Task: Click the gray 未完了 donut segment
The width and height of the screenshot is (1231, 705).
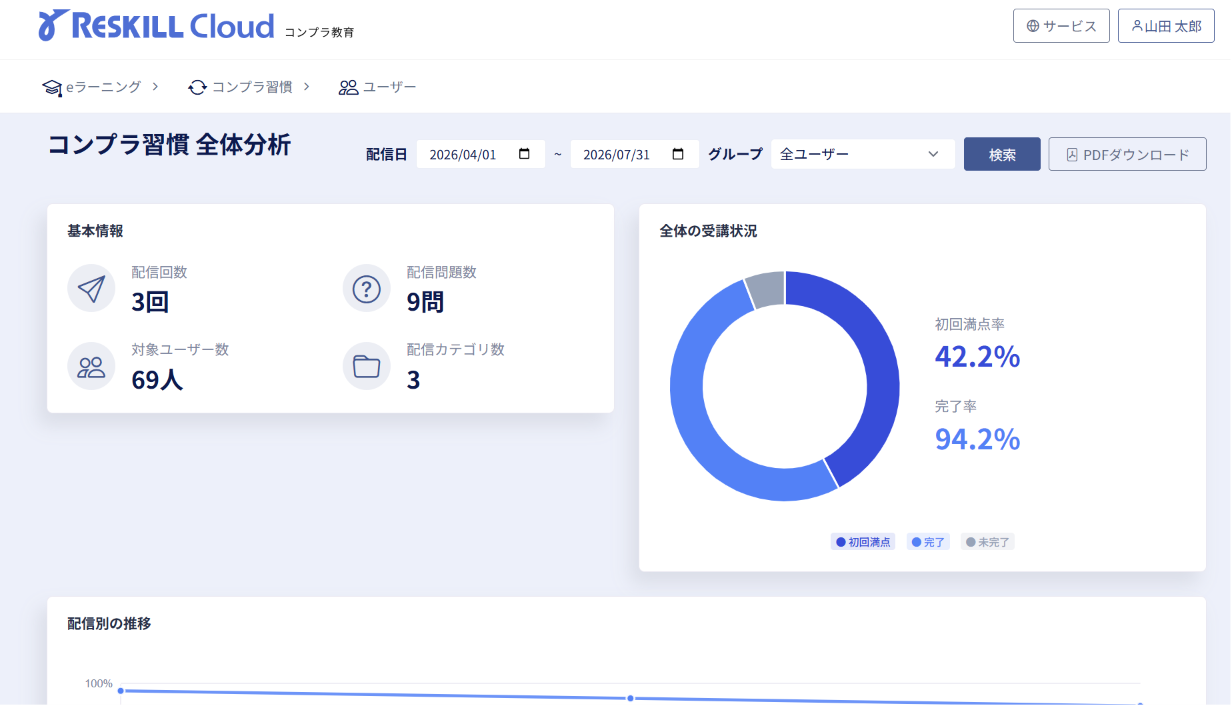Action: 765,288
